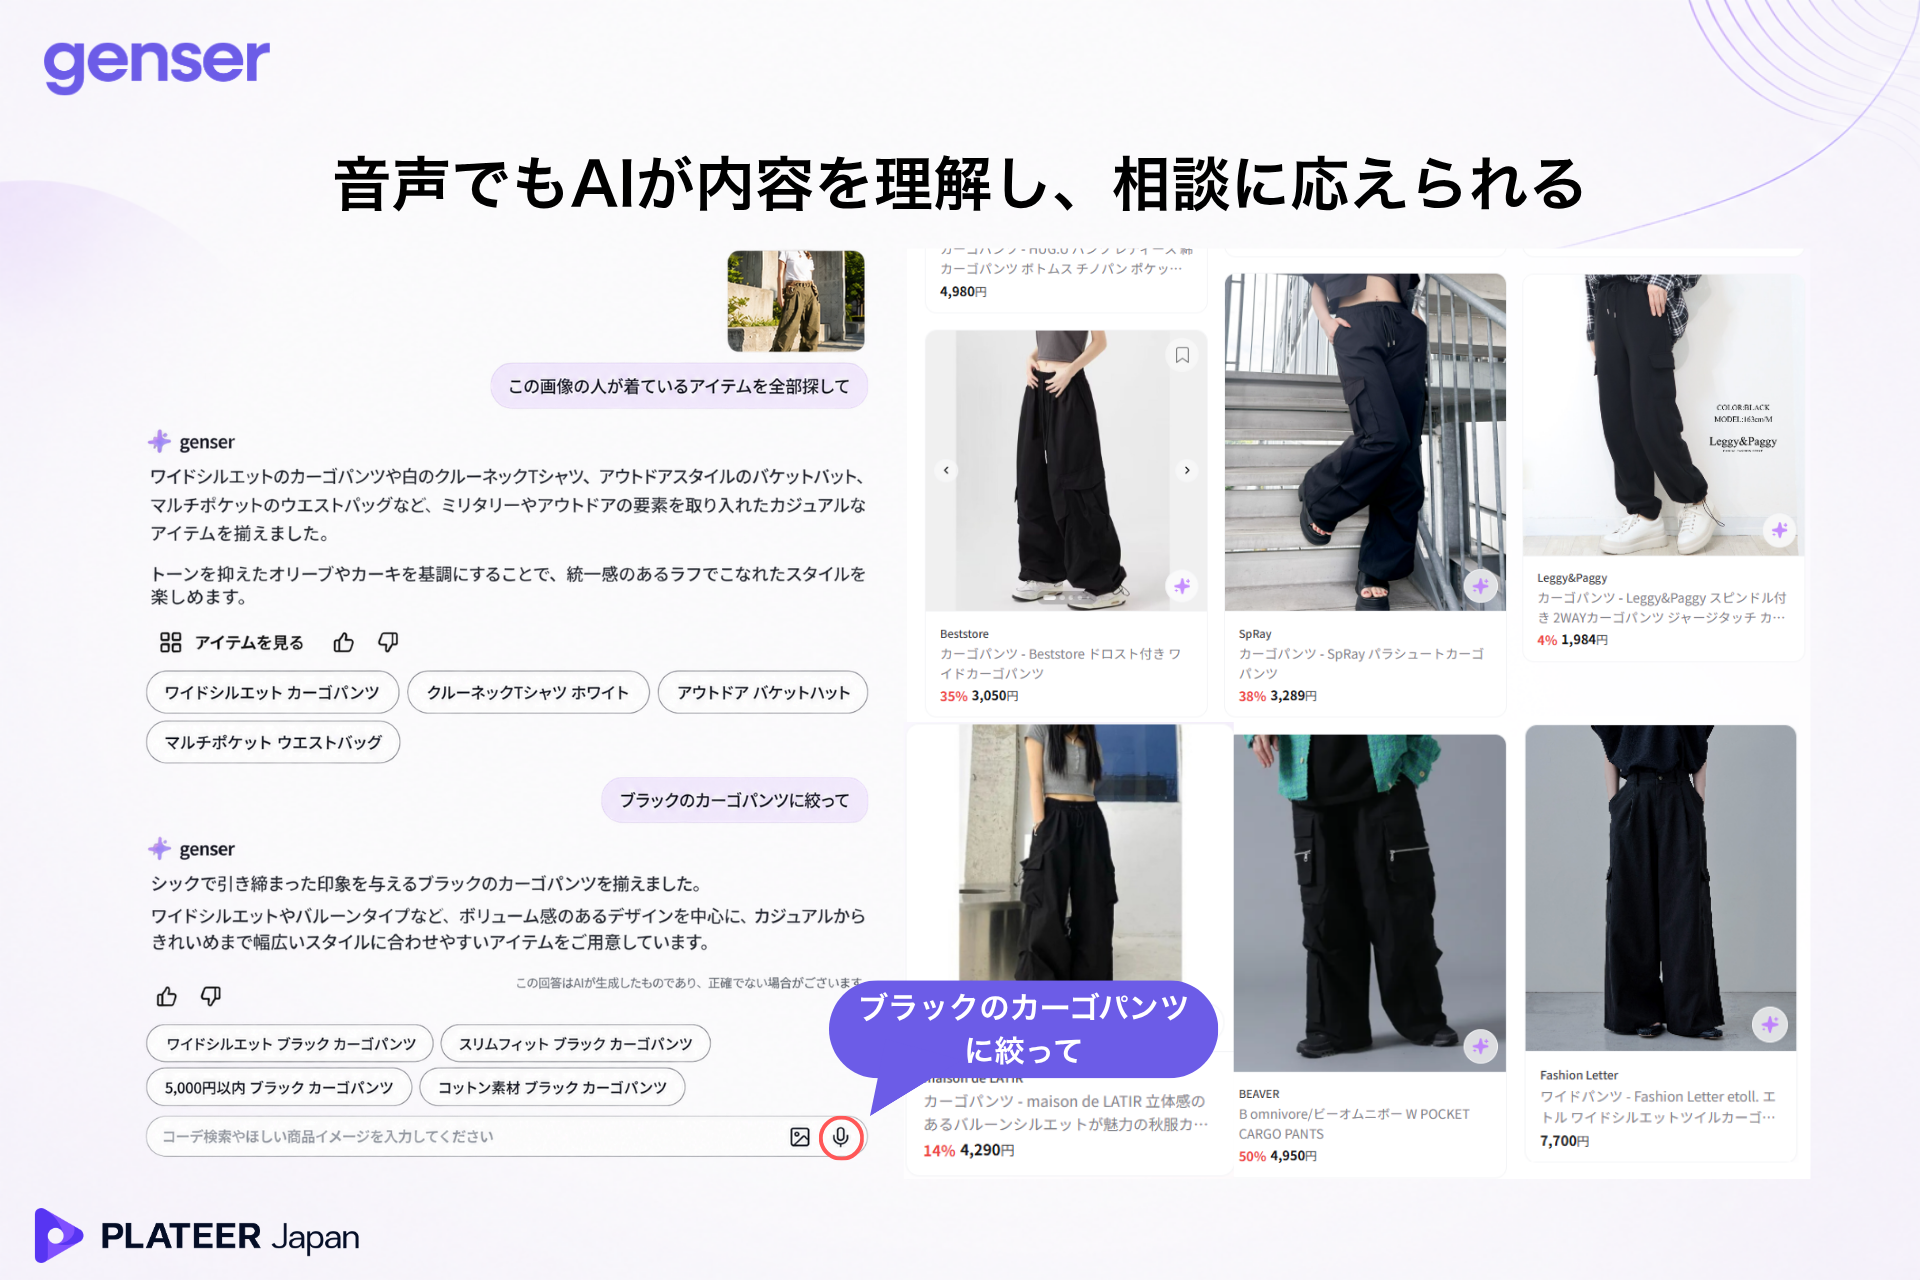The height and width of the screenshot is (1280, 1920).
Task: Click the sparkle icon on BEAVER cargo pants
Action: tap(1480, 1047)
